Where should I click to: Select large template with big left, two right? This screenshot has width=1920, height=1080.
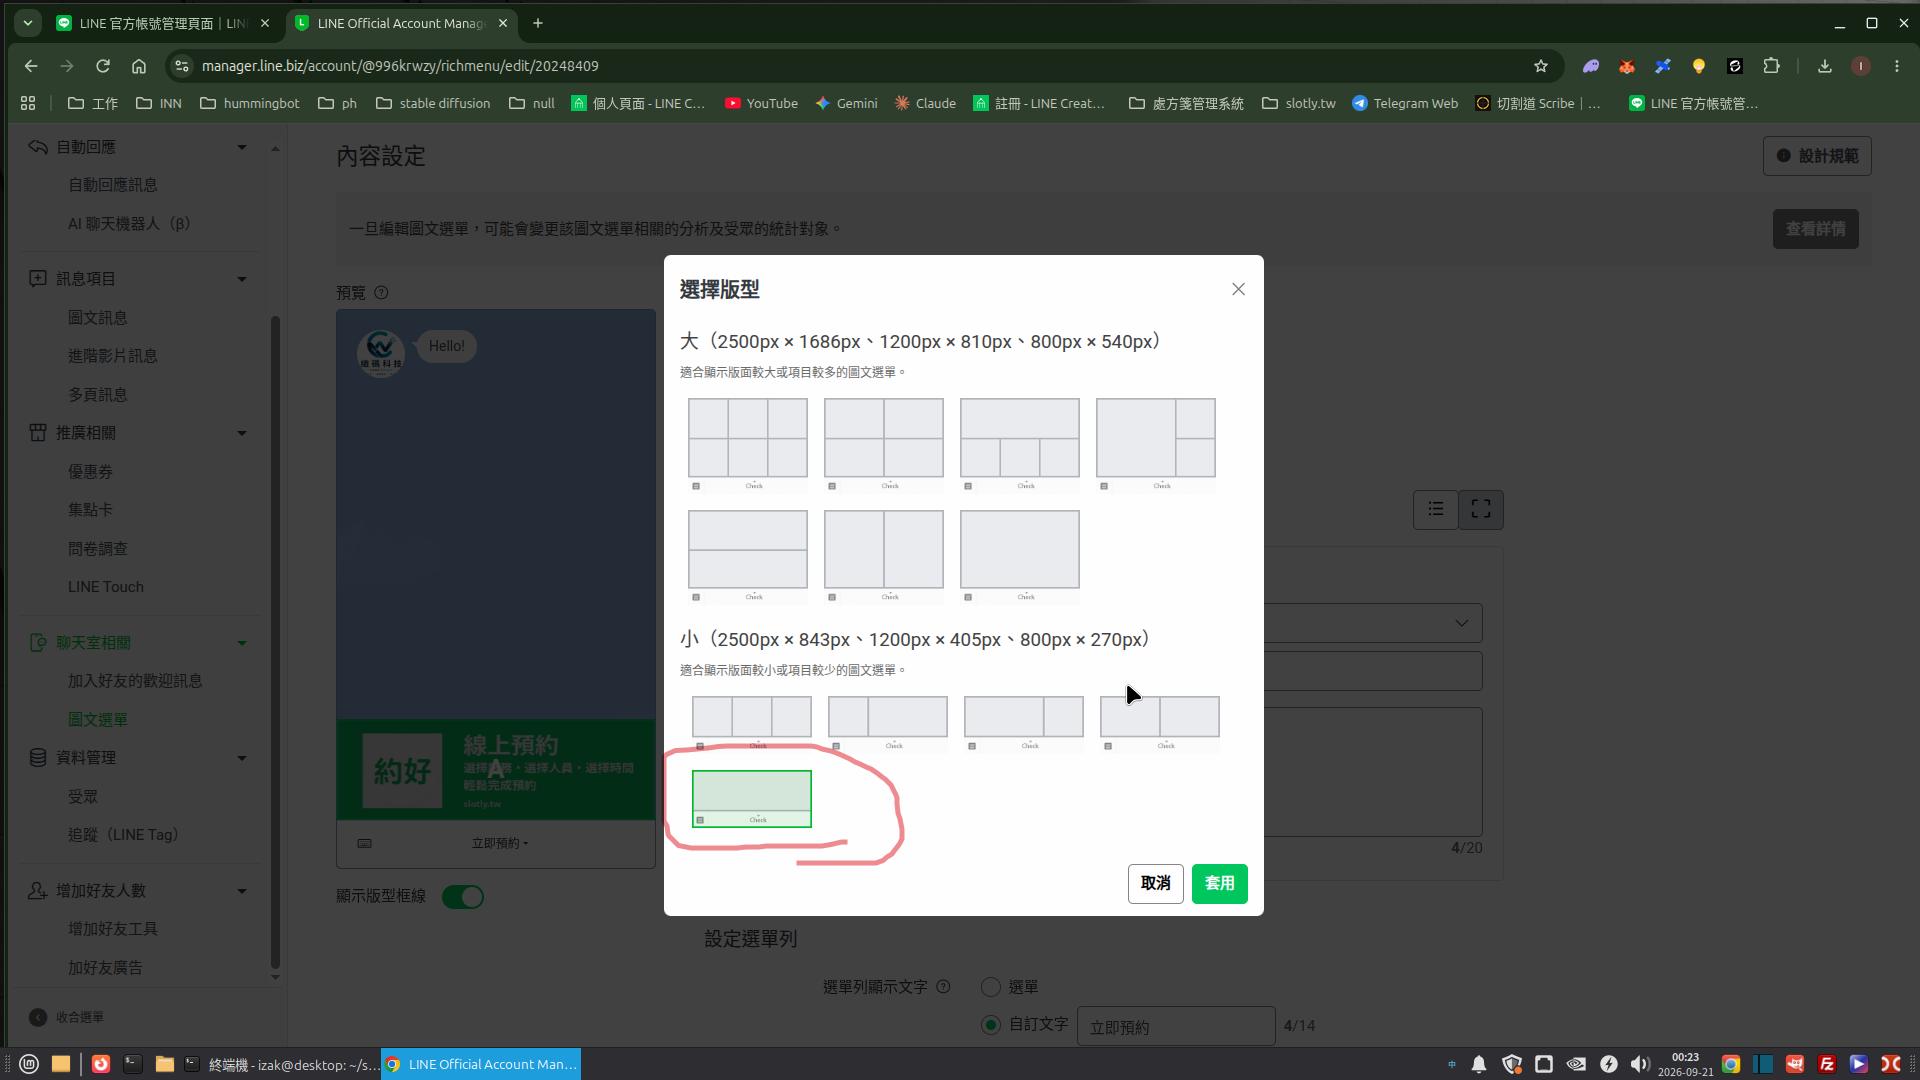1156,444
